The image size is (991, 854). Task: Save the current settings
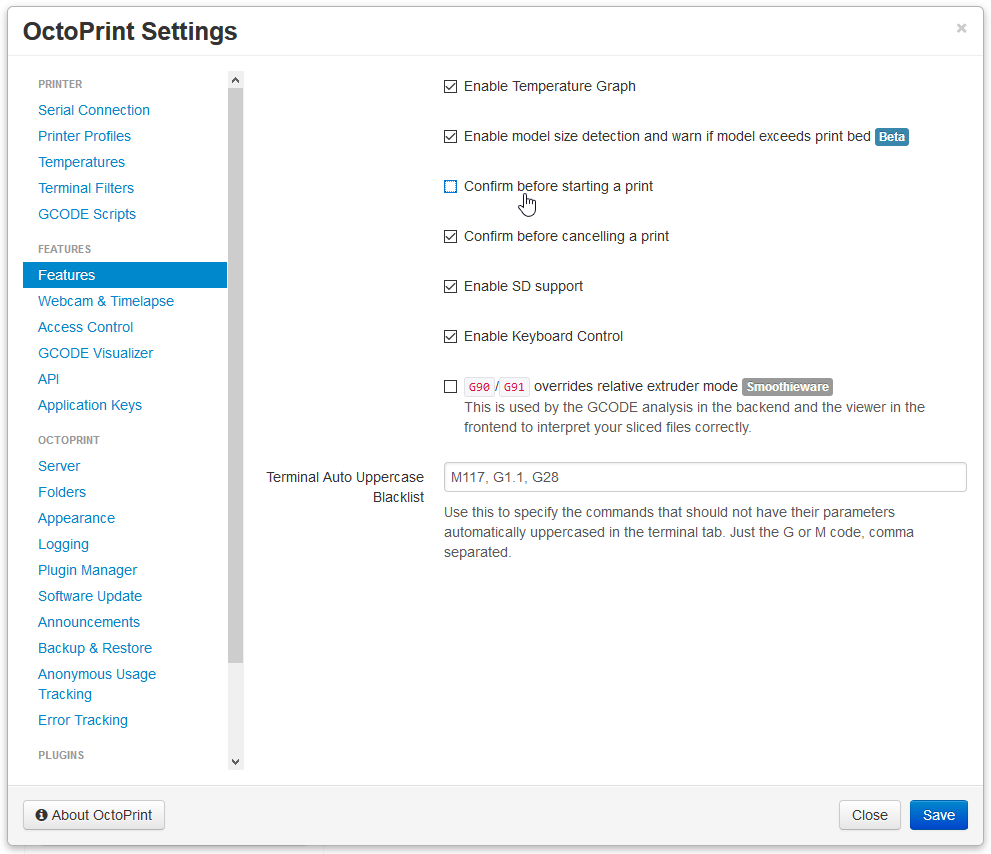938,815
